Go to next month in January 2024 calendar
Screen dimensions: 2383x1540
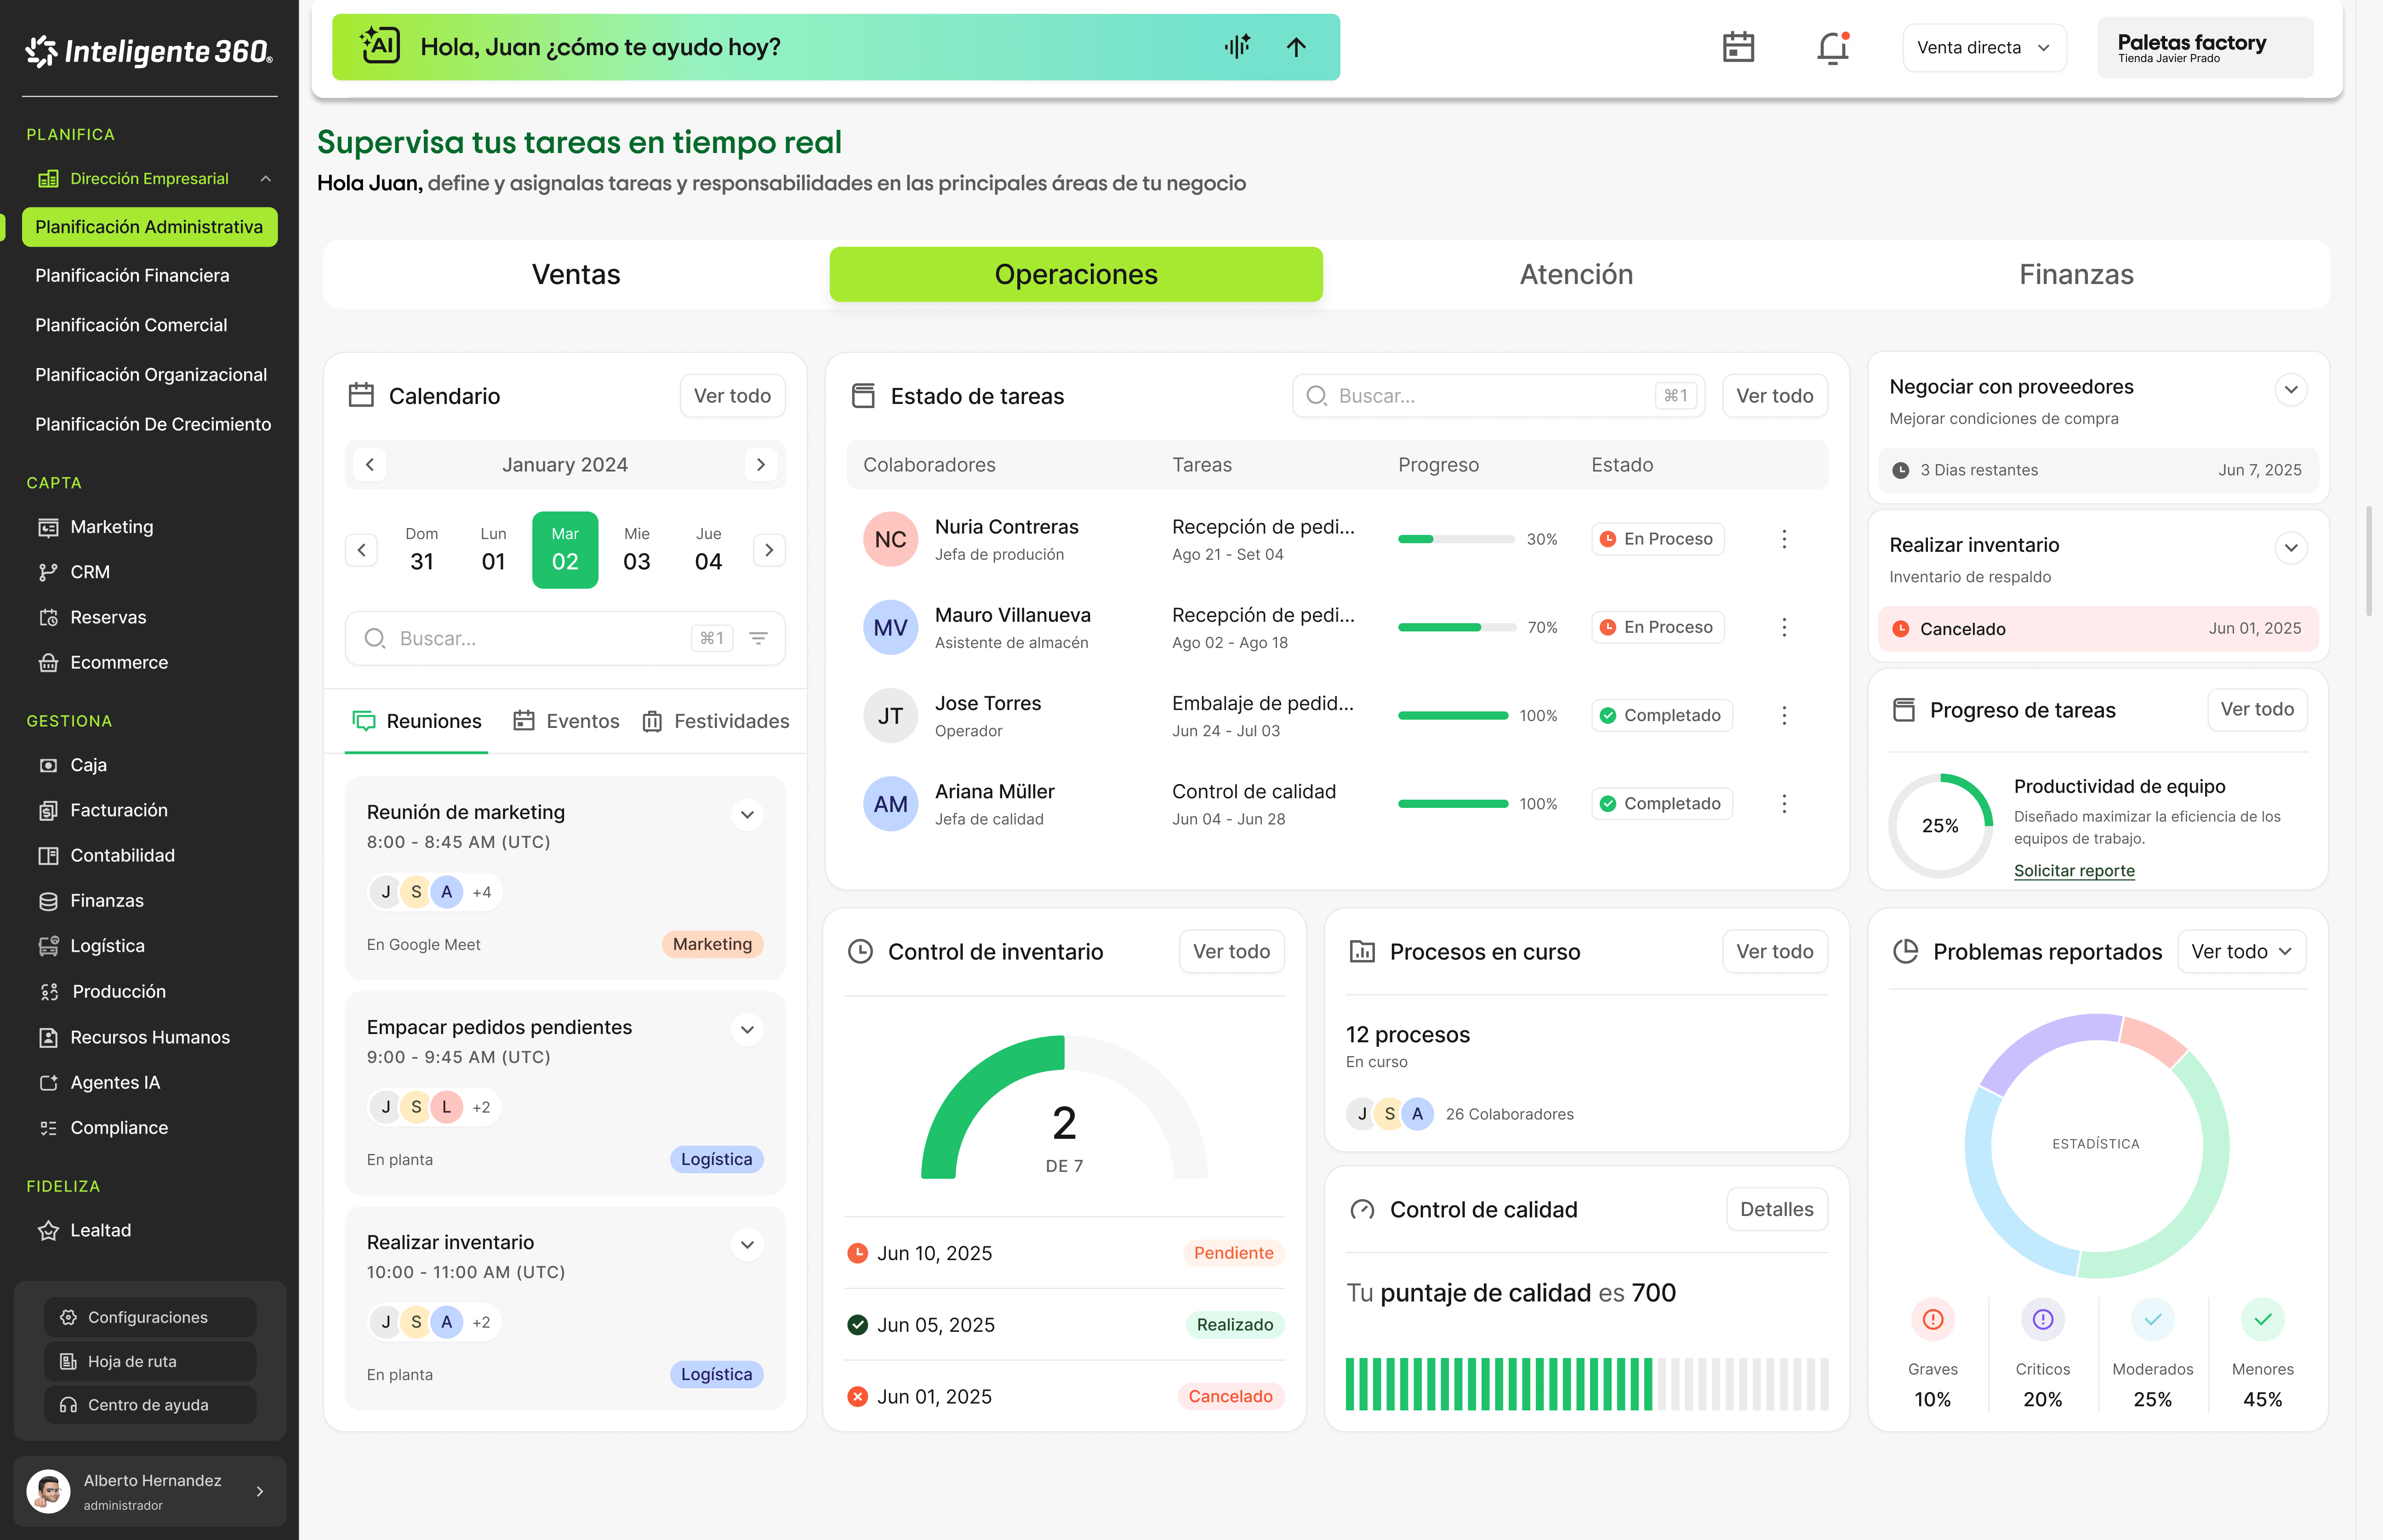(x=761, y=465)
